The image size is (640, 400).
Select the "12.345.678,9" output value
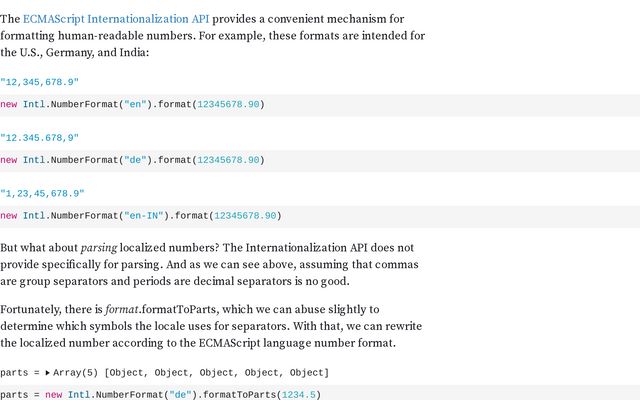point(40,137)
